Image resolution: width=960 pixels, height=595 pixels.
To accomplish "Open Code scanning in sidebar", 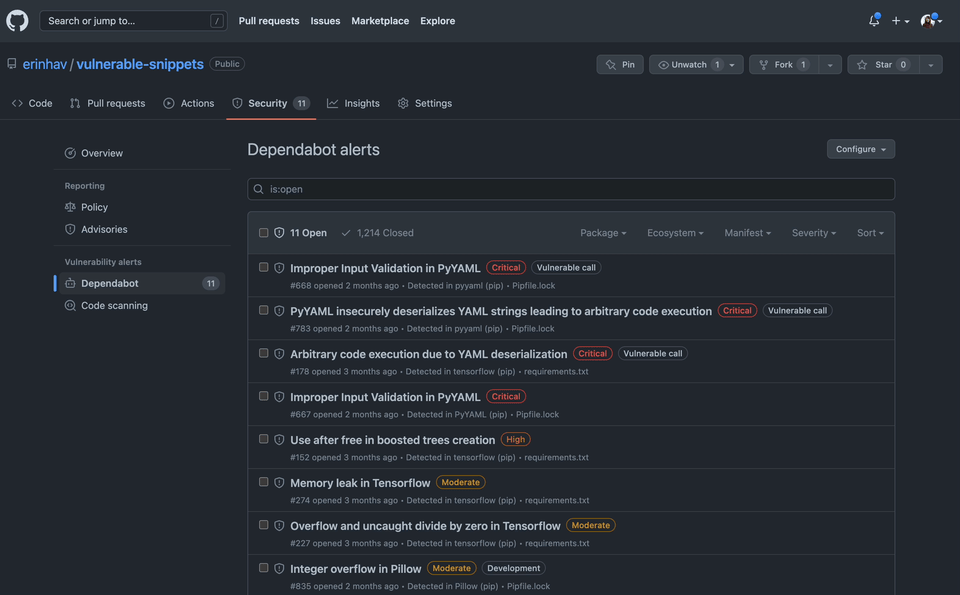I will pyautogui.click(x=114, y=306).
